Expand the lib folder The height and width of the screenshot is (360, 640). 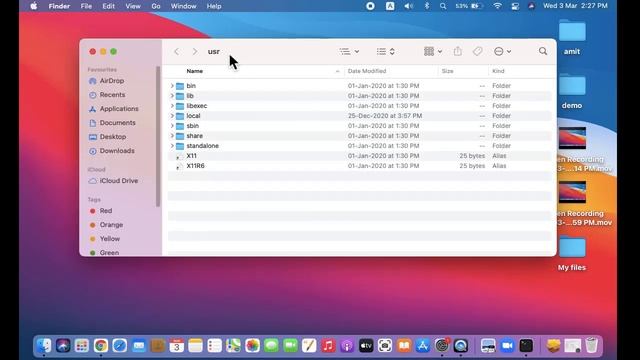[x=172, y=96]
